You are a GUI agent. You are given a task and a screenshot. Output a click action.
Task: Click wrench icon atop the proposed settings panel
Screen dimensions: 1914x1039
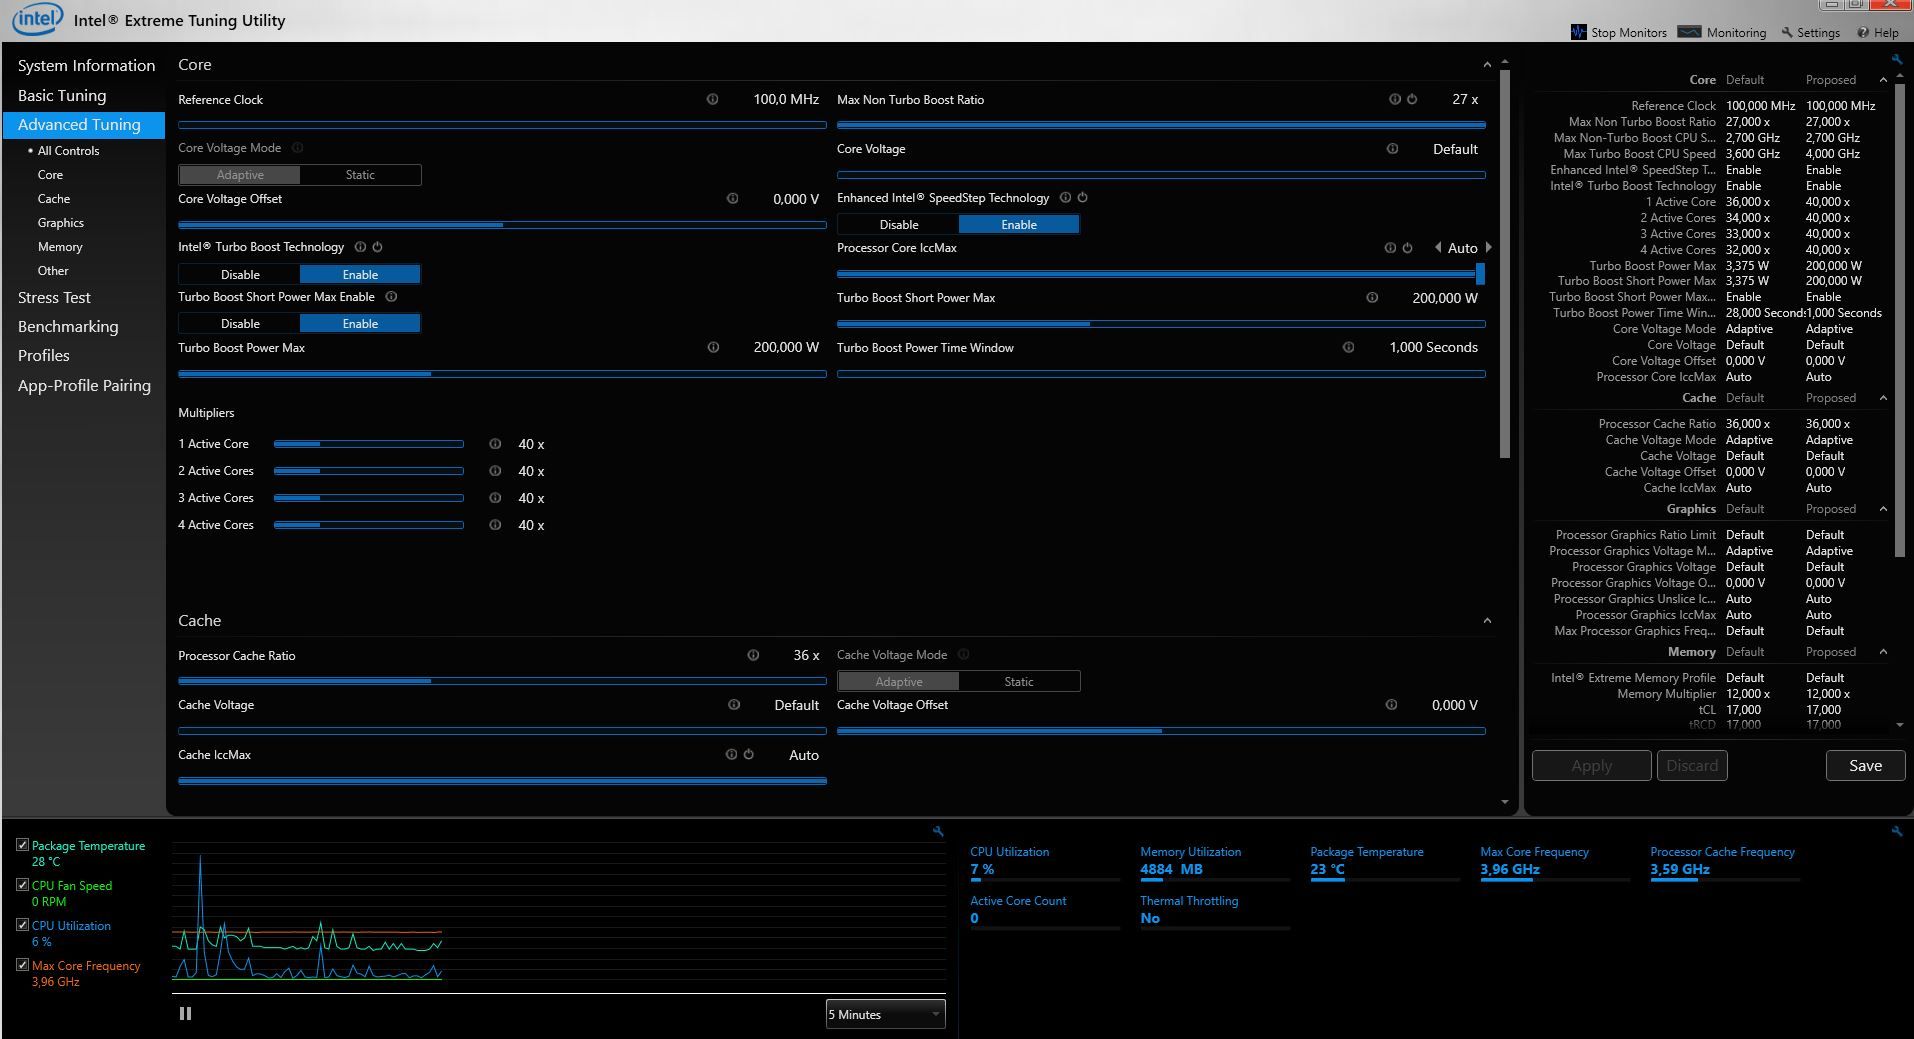point(1897,59)
